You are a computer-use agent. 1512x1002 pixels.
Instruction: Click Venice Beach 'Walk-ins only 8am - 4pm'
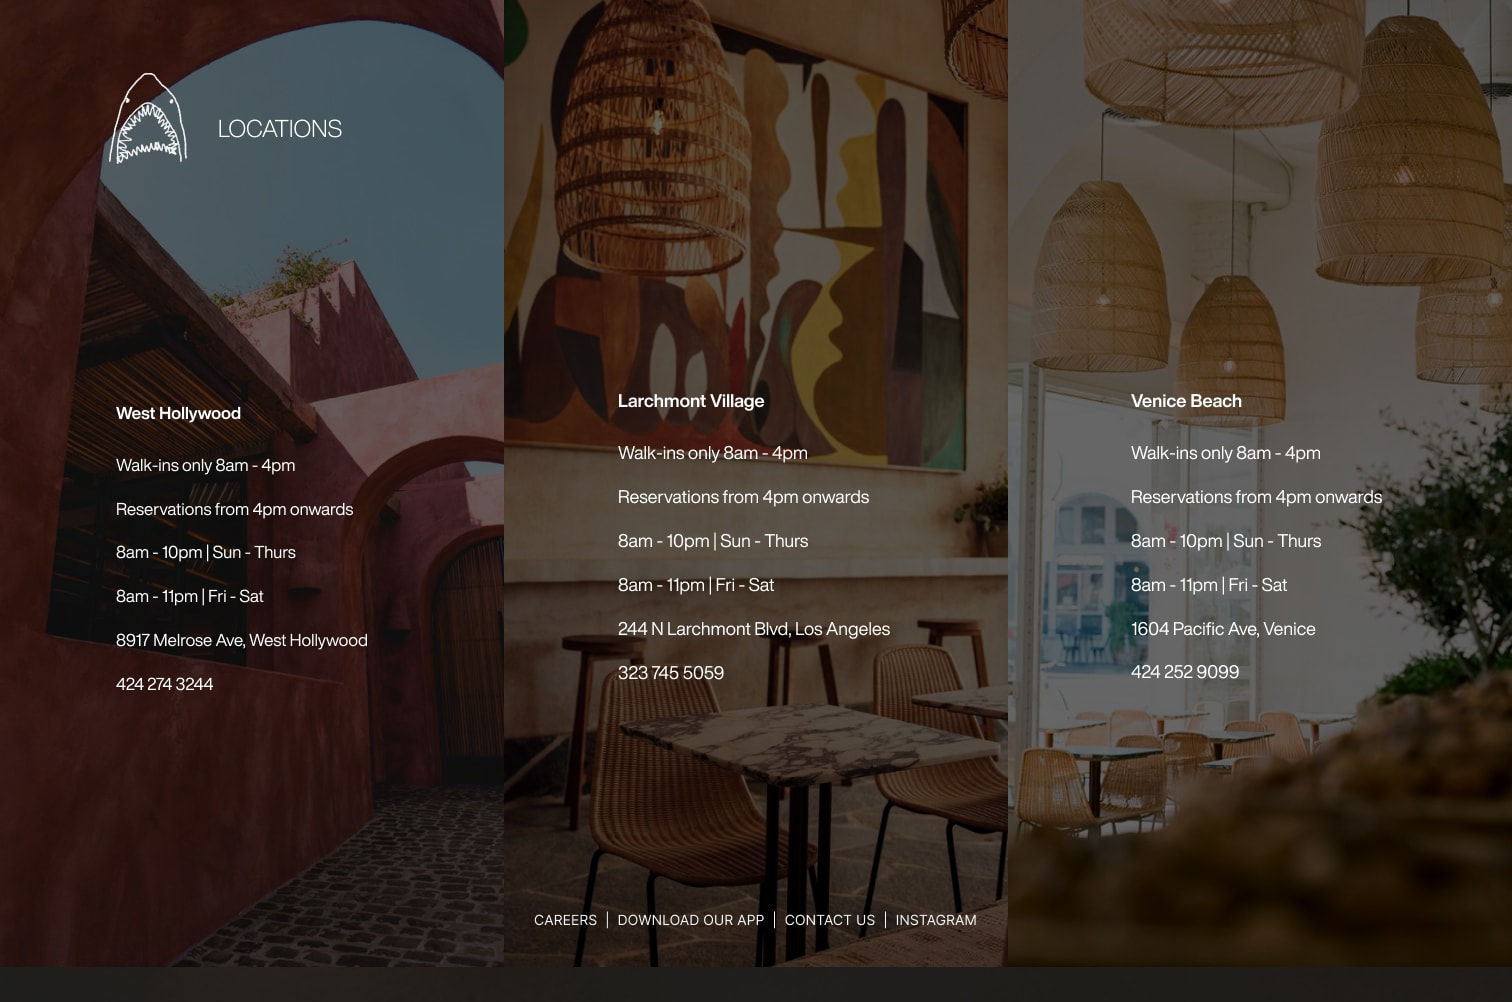pos(1226,453)
